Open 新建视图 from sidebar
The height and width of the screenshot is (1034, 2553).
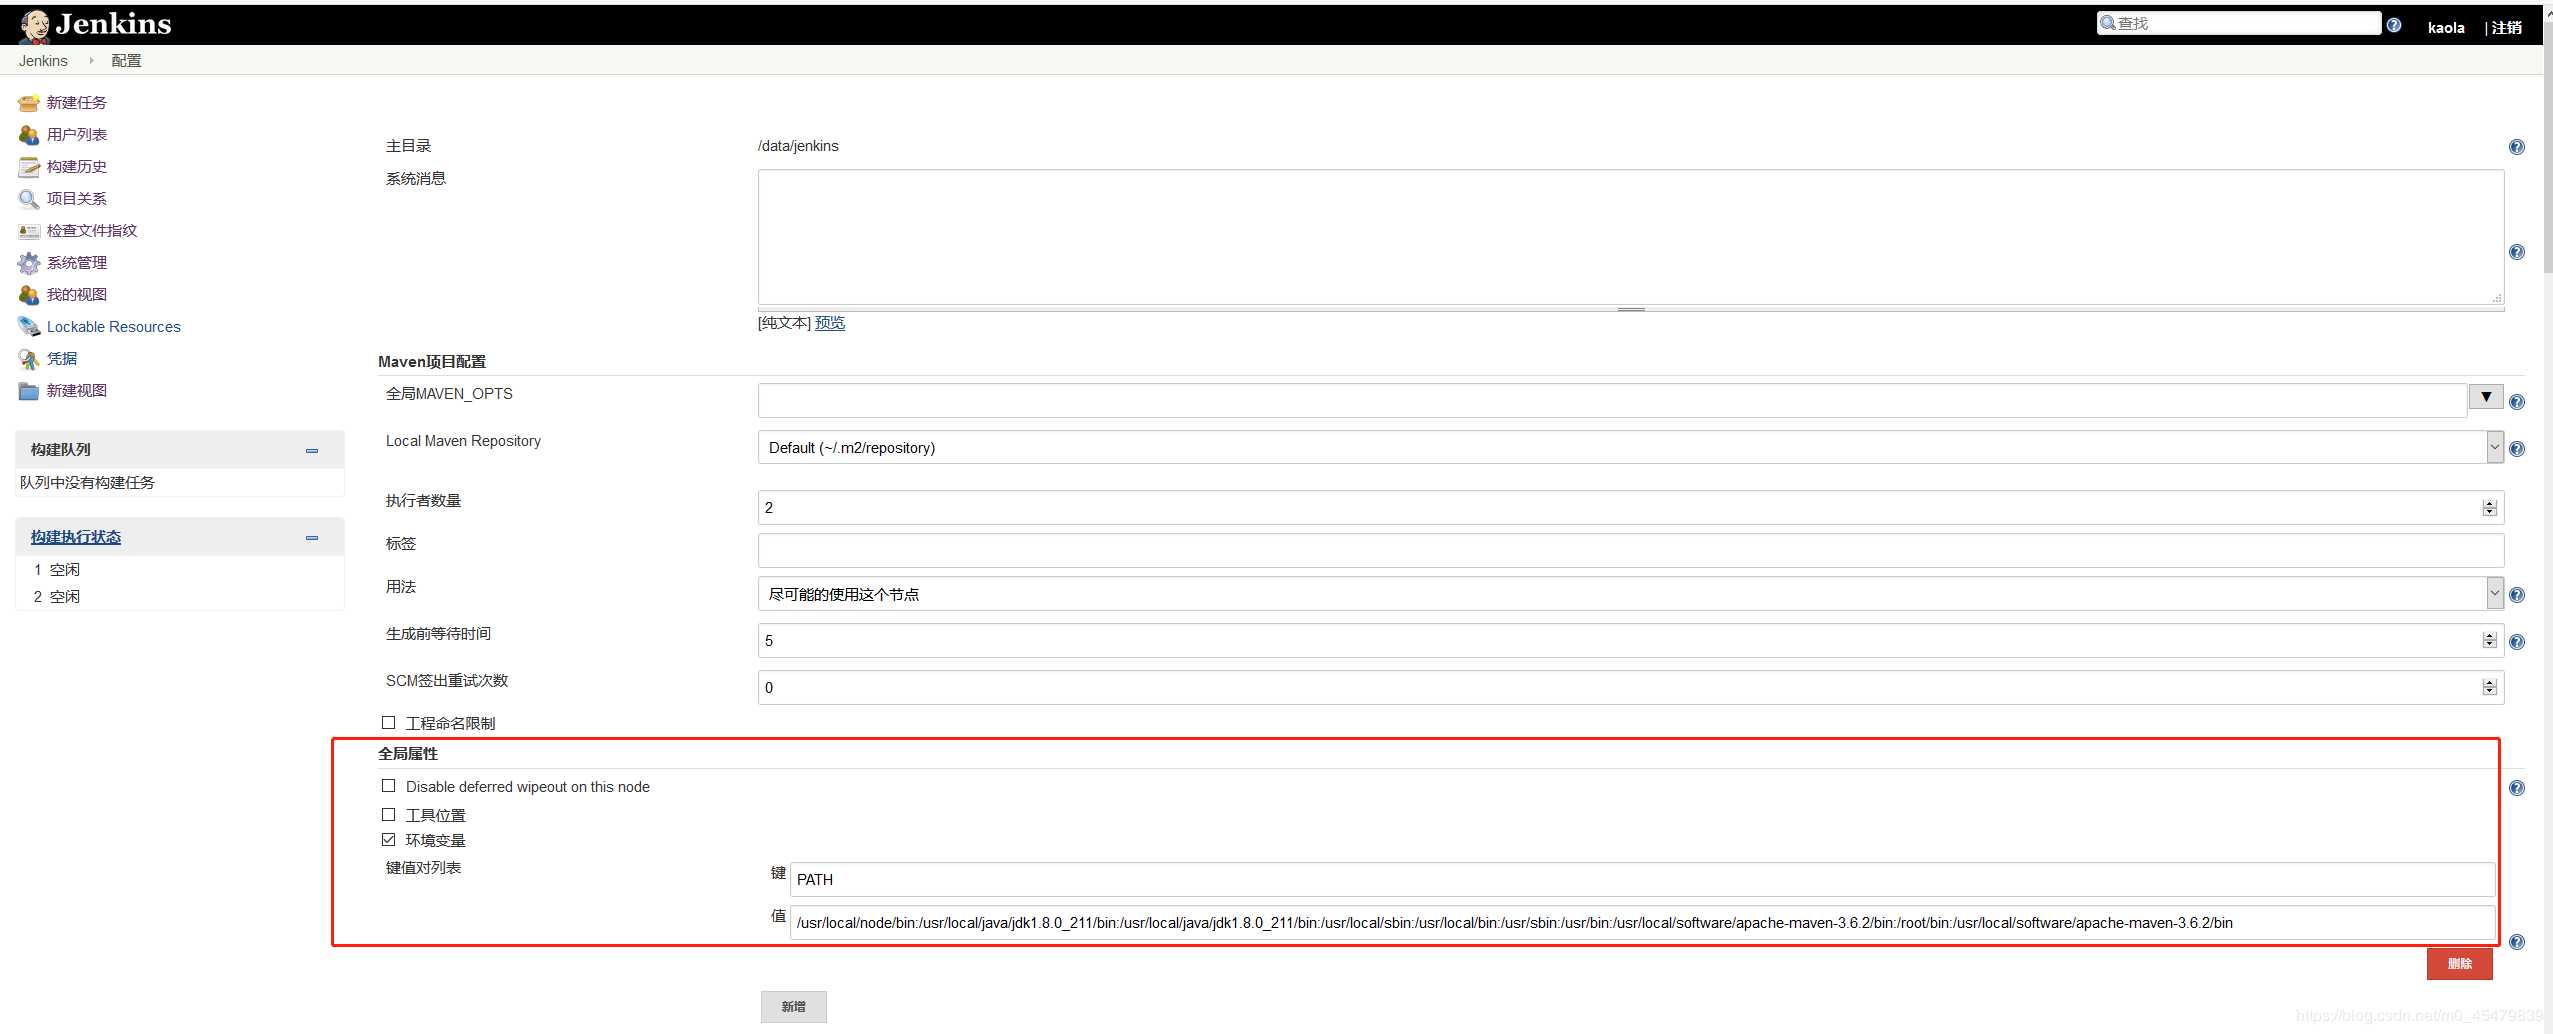tap(76, 391)
